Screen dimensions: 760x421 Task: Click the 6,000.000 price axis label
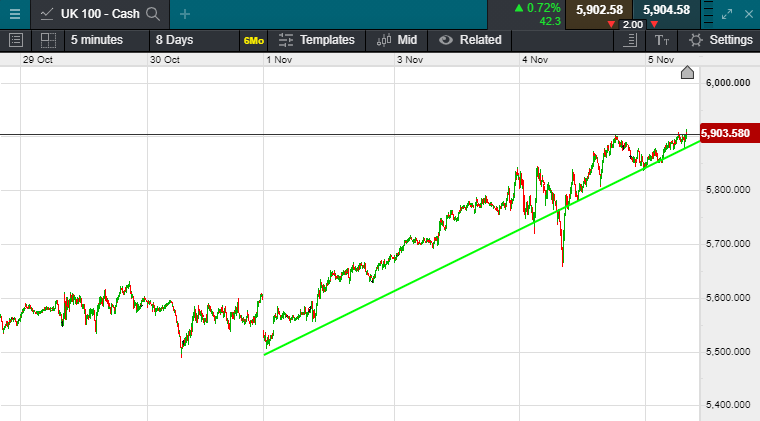pyautogui.click(x=728, y=83)
